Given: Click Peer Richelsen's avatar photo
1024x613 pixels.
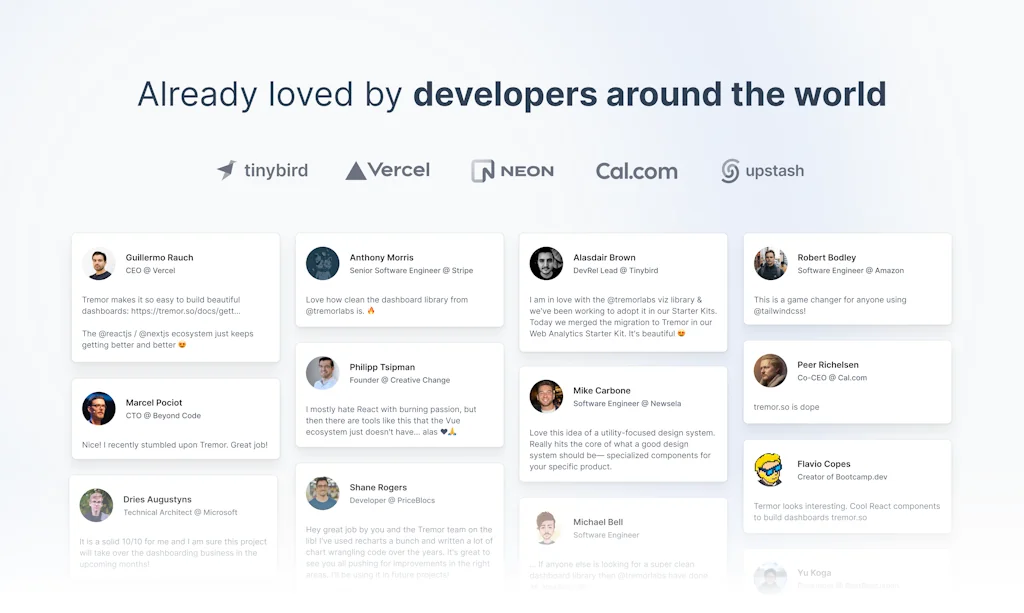Looking at the screenshot, I should point(771,371).
